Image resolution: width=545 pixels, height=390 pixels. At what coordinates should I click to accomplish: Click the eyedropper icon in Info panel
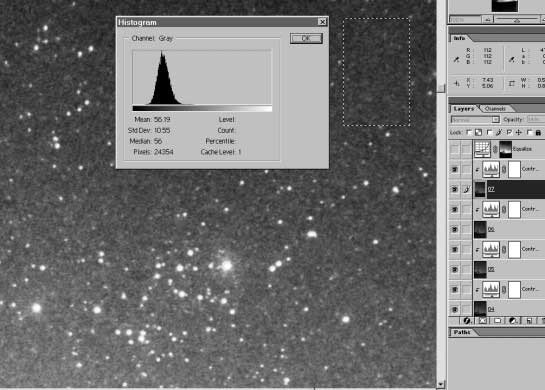[456, 59]
